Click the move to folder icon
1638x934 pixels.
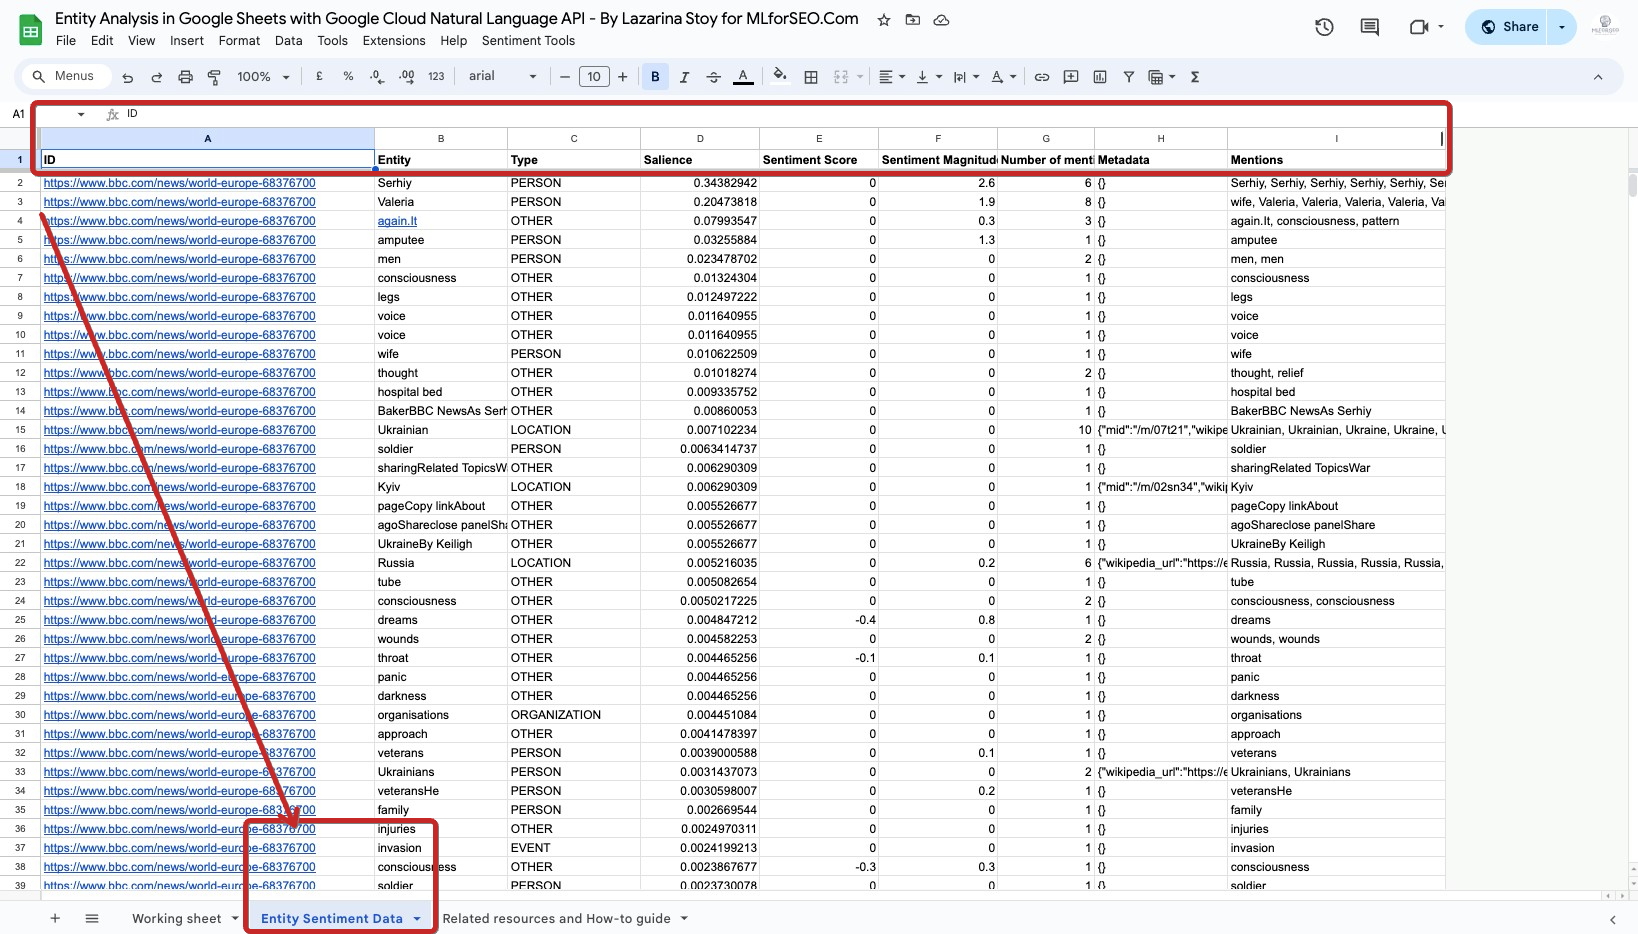913,20
